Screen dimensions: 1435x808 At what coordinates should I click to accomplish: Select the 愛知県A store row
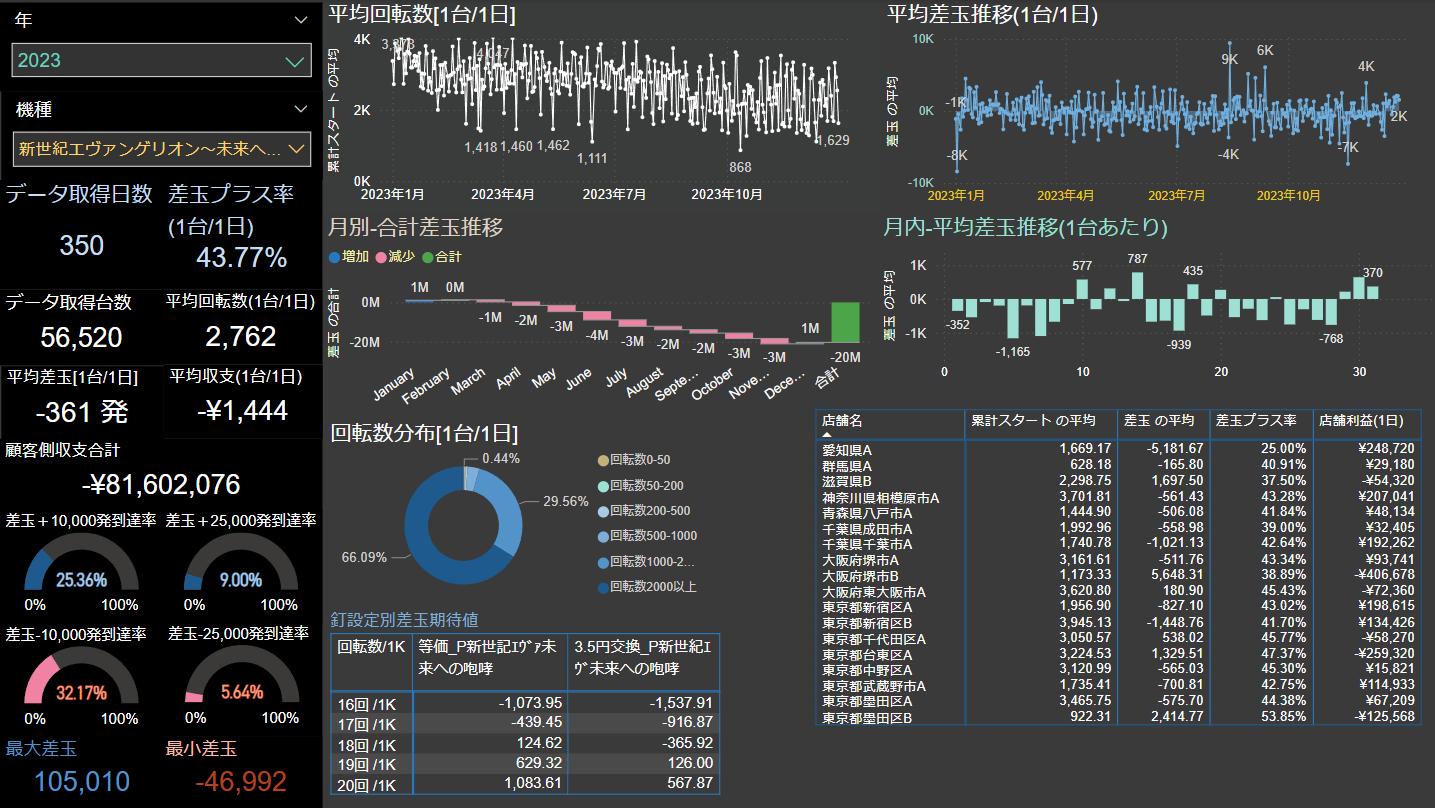tap(847, 449)
